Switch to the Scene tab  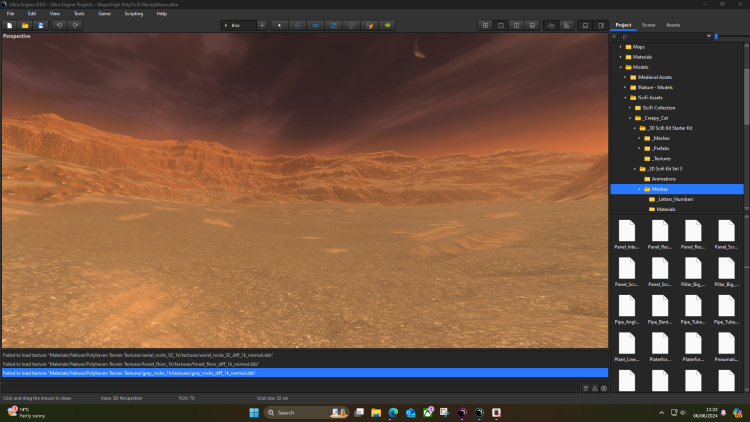coord(649,25)
